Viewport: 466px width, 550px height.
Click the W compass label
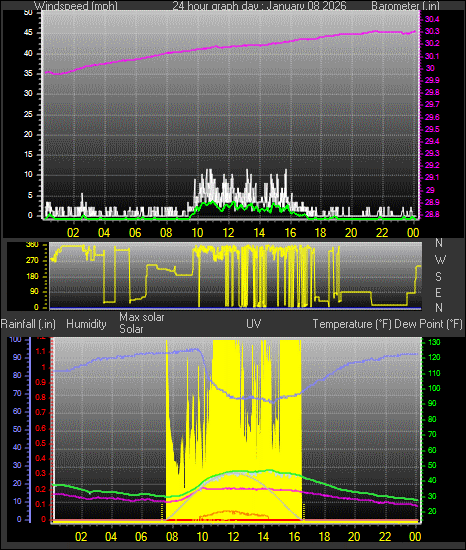point(440,260)
